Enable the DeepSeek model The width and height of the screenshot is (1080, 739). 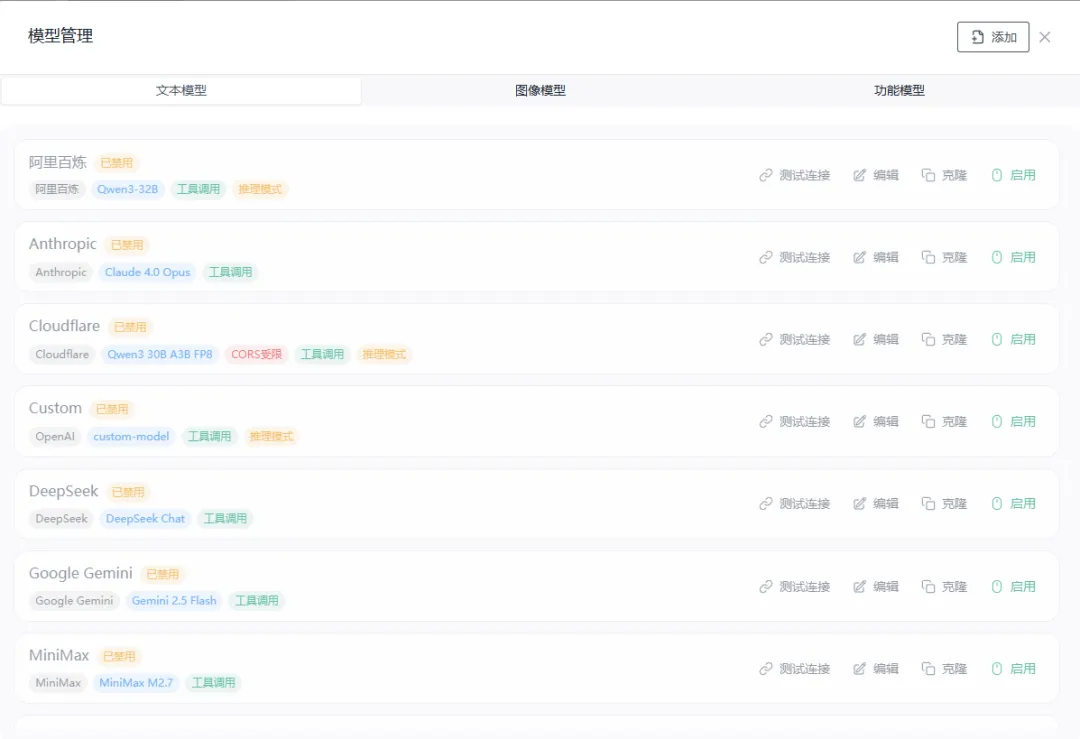(x=1013, y=504)
